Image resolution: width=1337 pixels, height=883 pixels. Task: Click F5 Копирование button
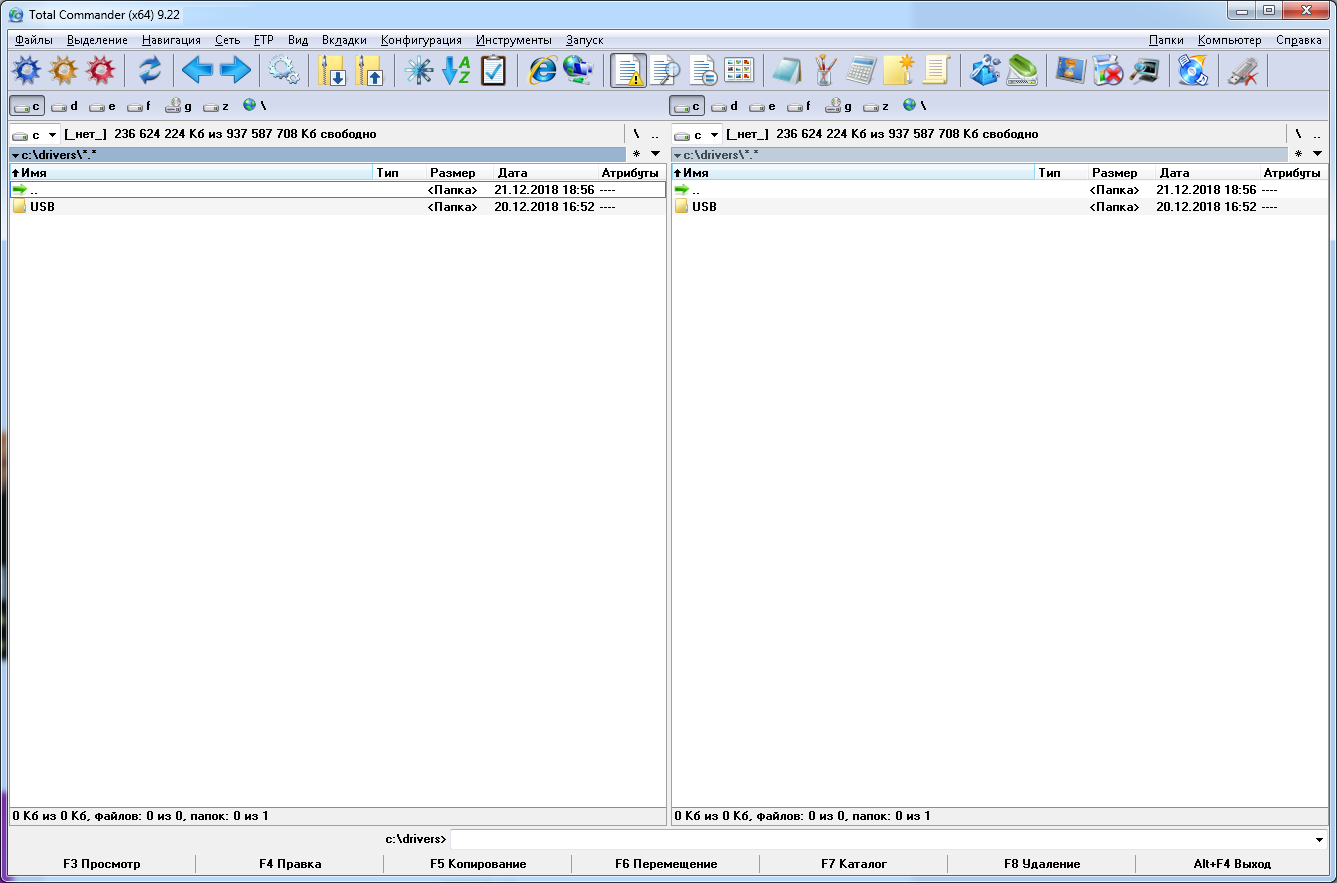point(478,864)
